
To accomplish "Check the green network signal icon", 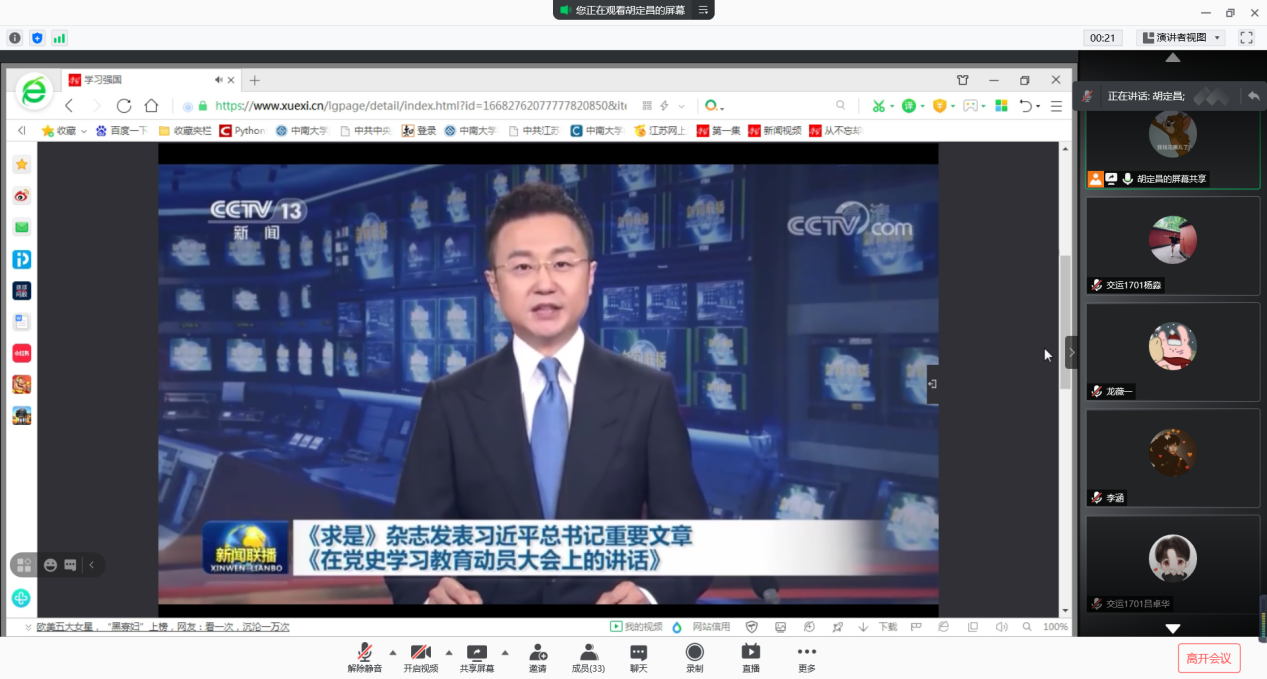I will [x=59, y=38].
